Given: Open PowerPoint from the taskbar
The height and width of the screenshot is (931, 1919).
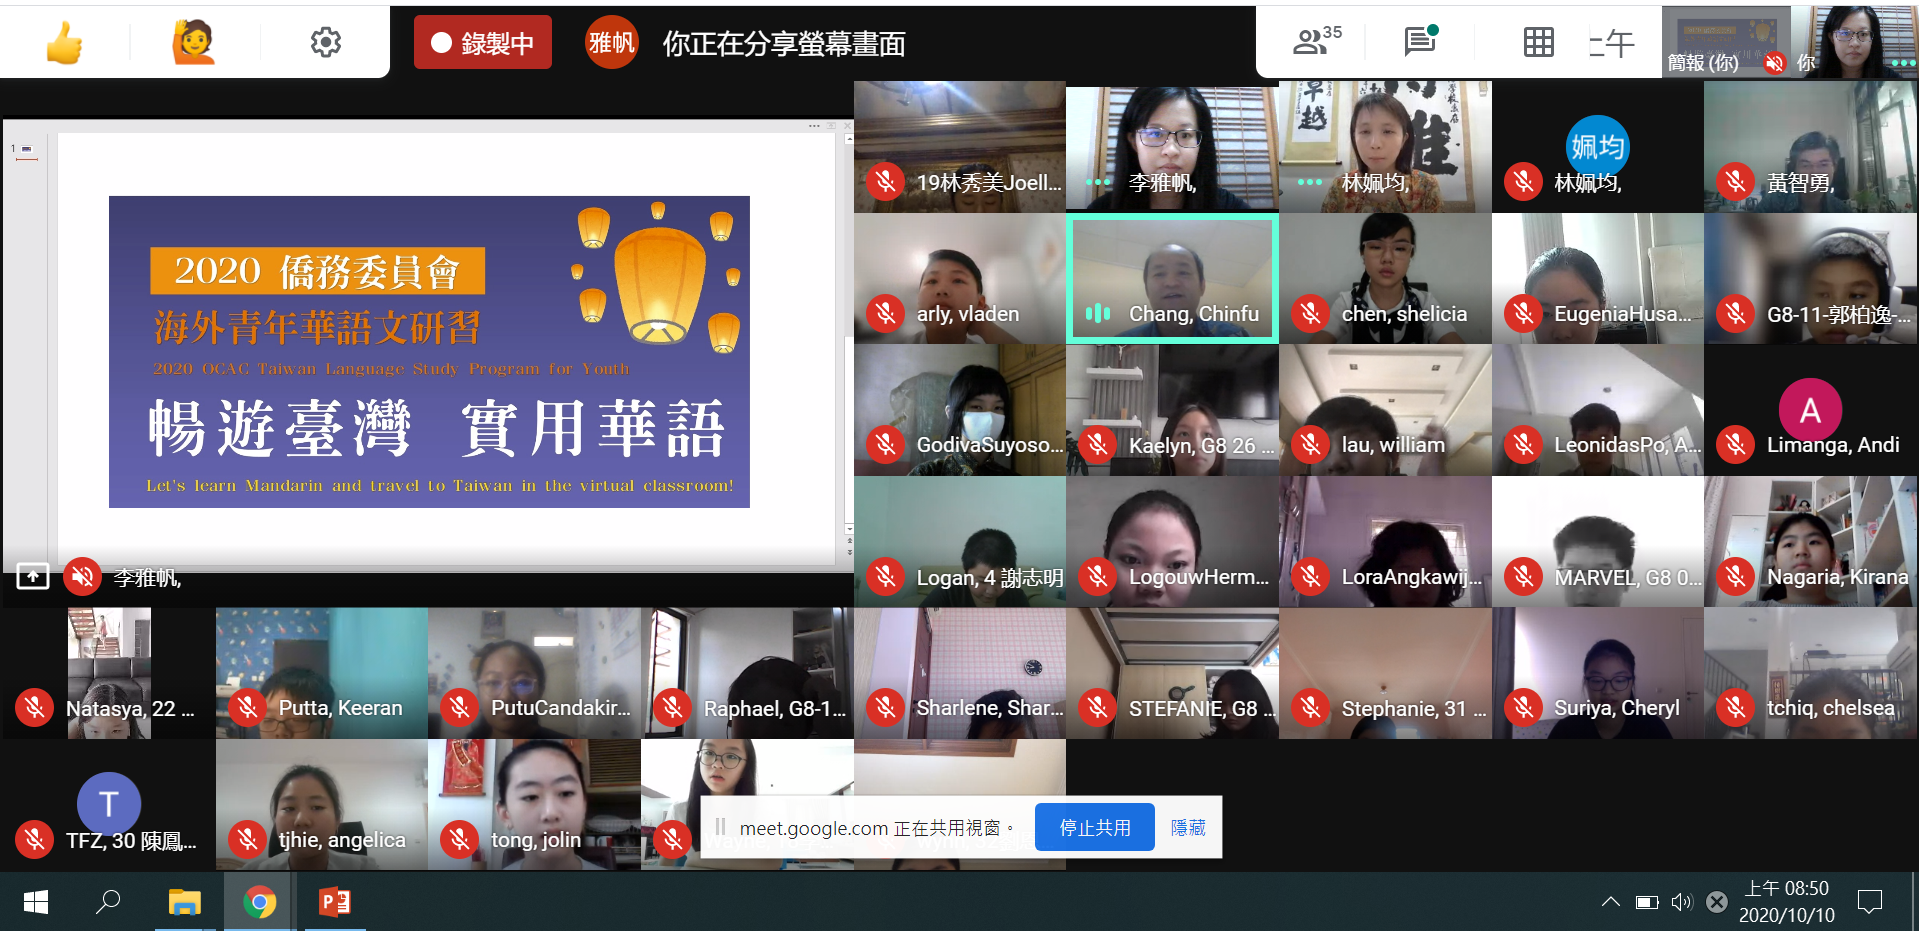Looking at the screenshot, I should 334,901.
